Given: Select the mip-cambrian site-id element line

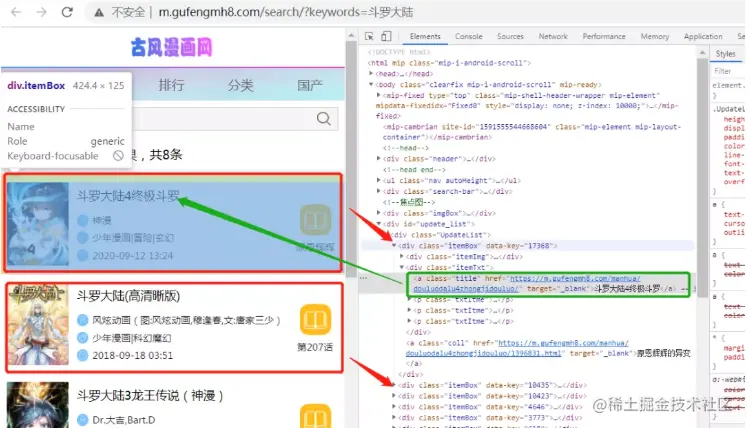Looking at the screenshot, I should (x=532, y=132).
